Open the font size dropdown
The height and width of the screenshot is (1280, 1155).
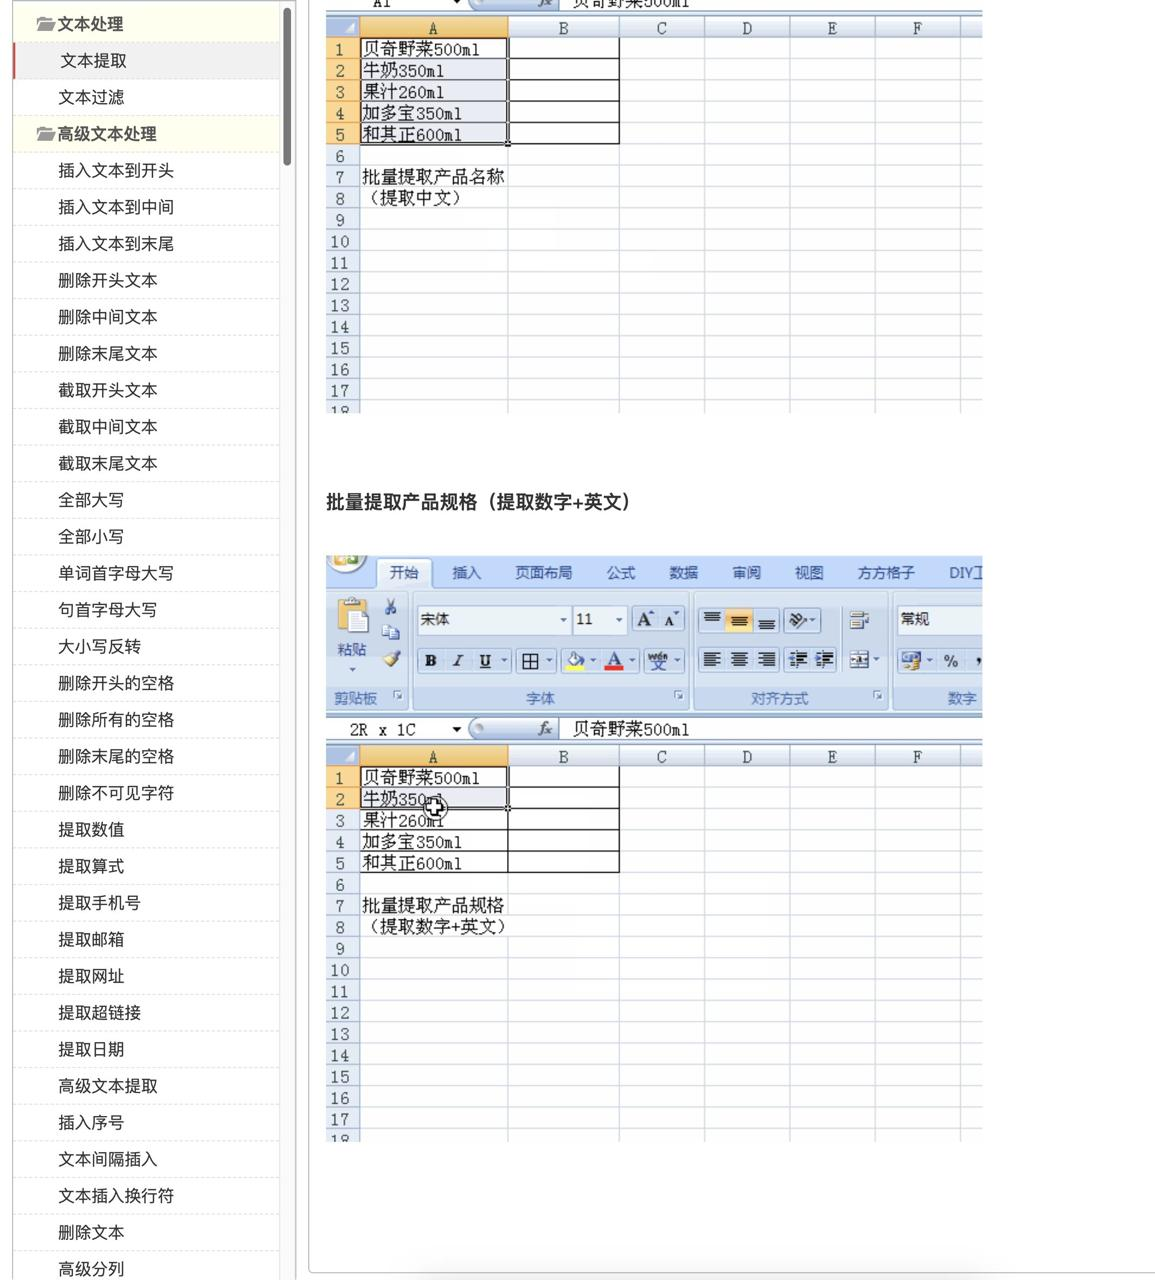pos(618,620)
